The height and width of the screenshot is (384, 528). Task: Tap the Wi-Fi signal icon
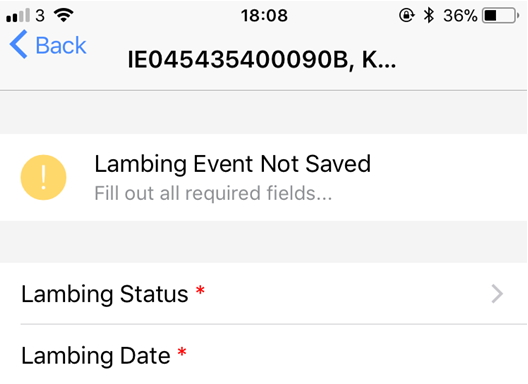pyautogui.click(x=64, y=15)
